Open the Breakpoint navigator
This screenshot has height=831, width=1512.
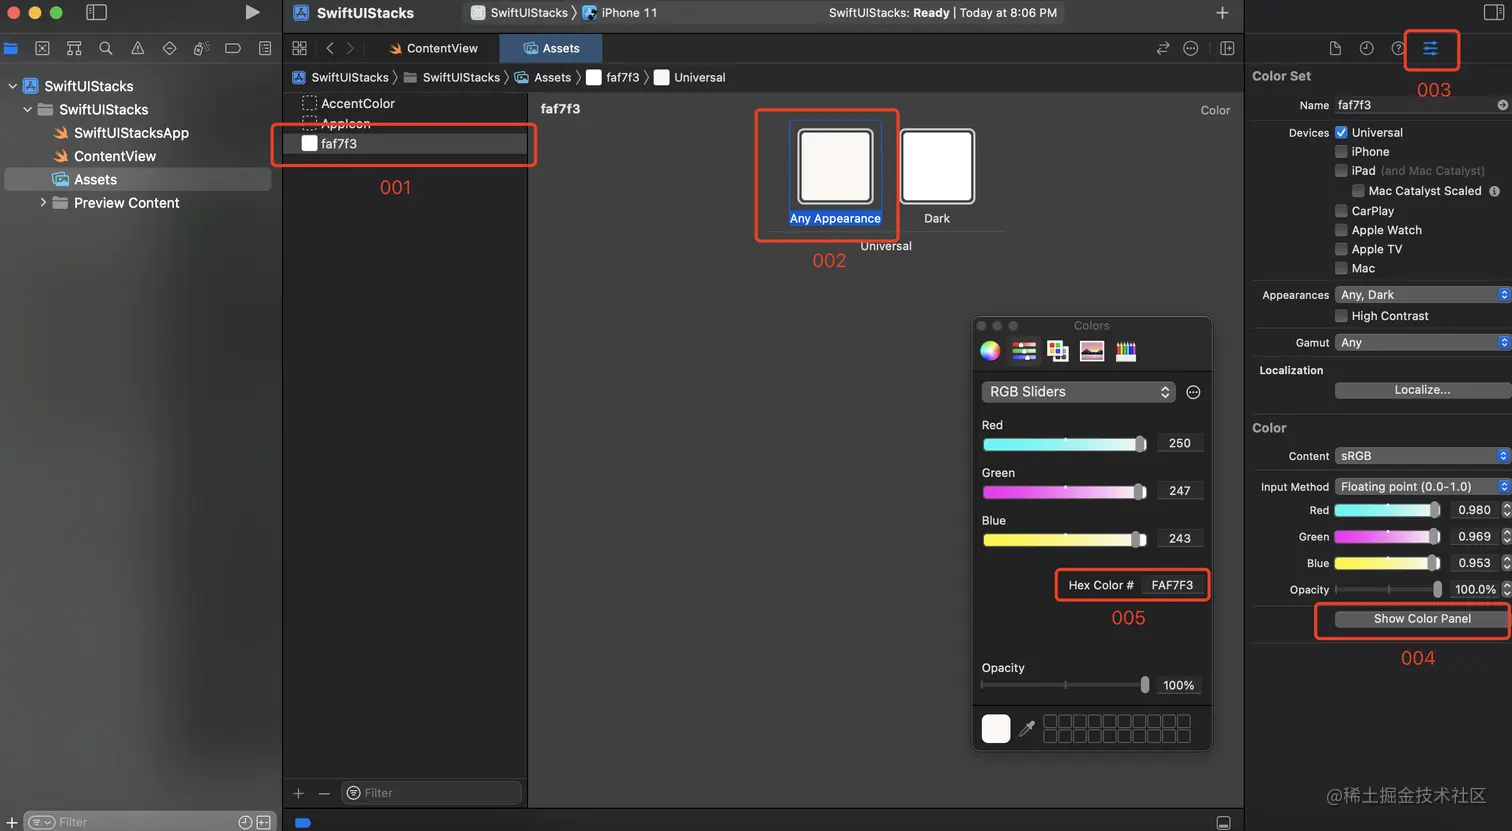233,48
